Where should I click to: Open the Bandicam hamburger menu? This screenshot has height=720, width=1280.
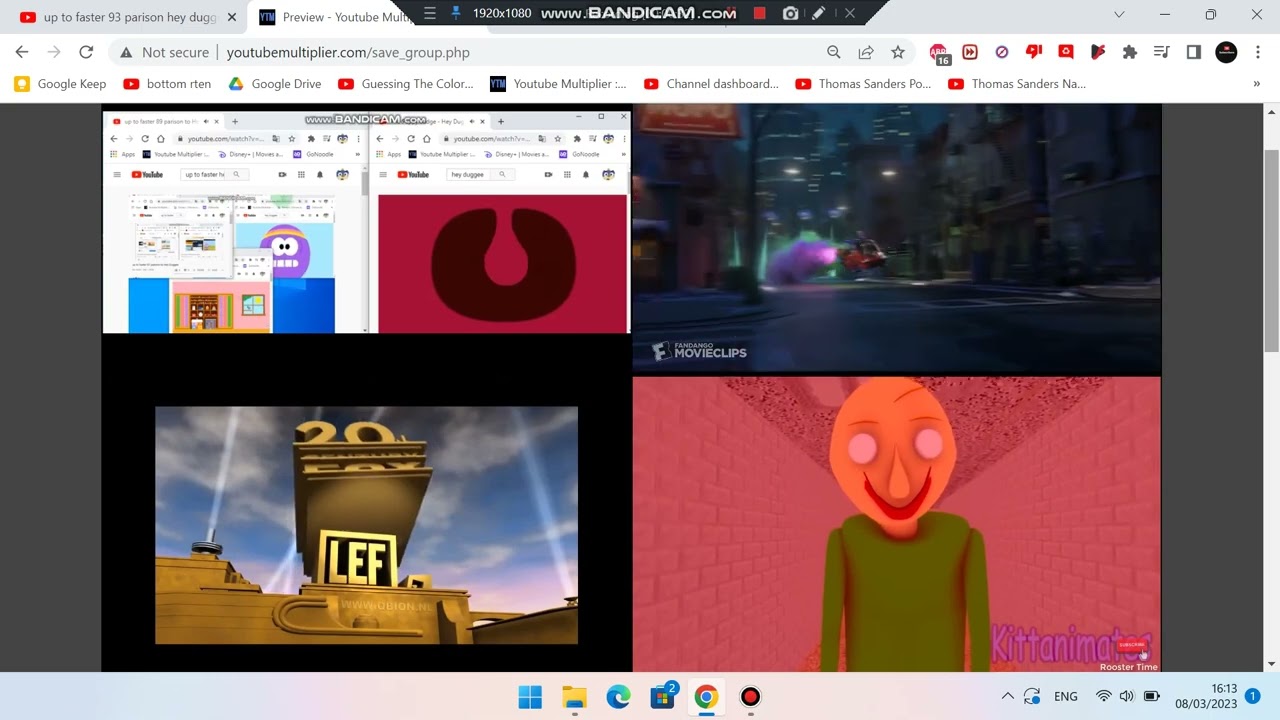coord(430,13)
